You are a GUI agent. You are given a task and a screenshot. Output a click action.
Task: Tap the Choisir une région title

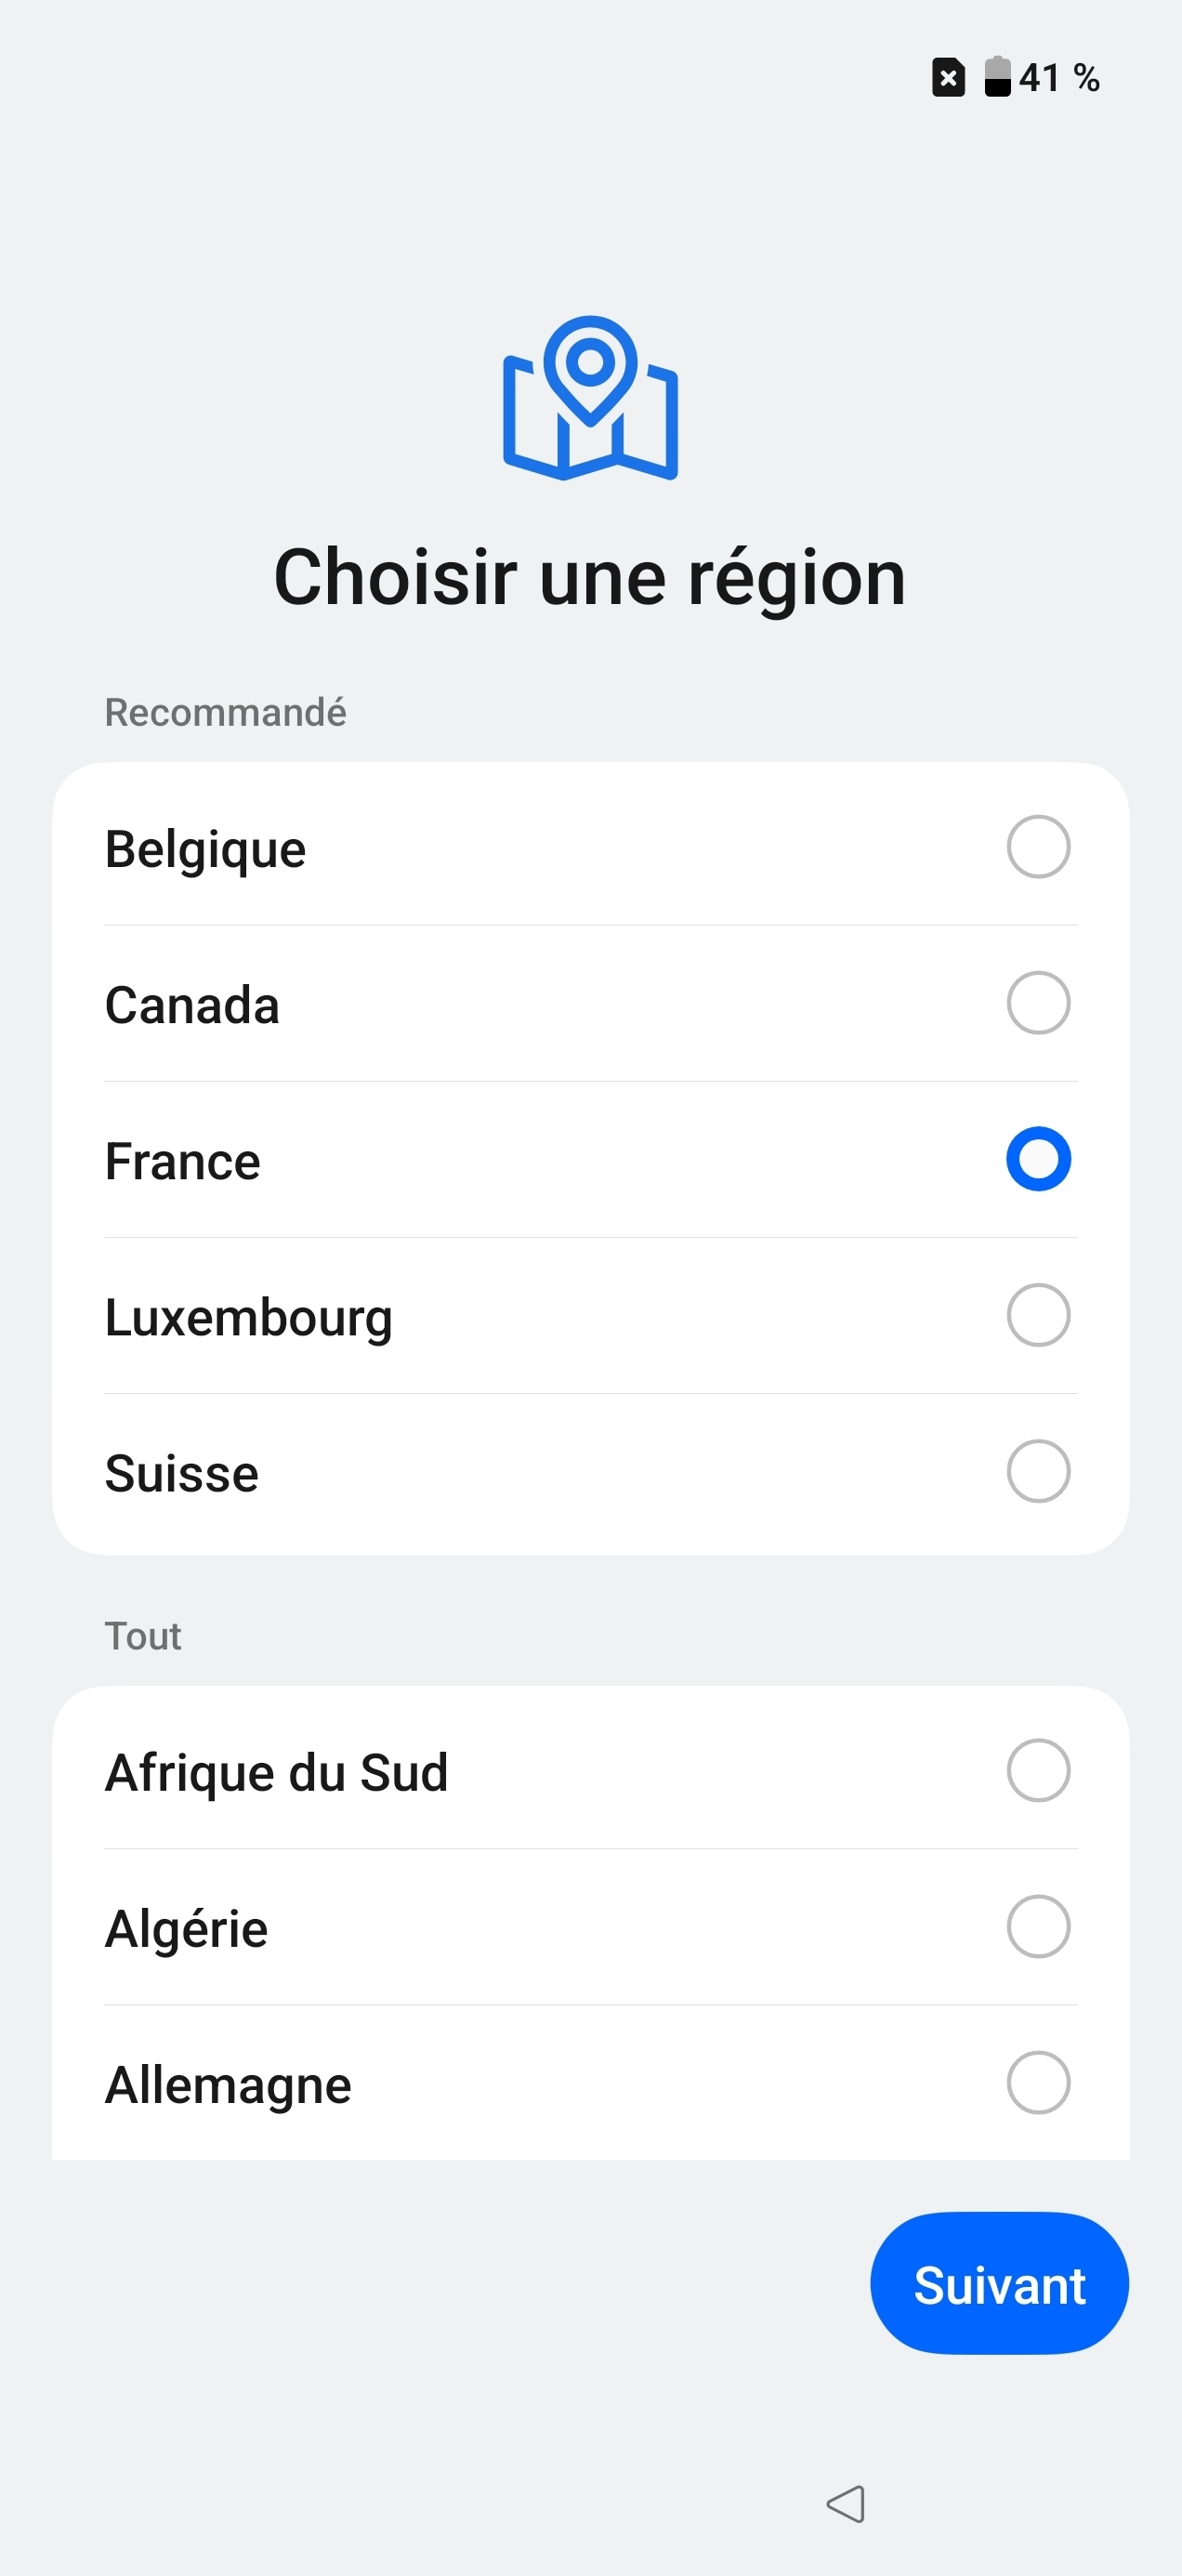click(590, 578)
